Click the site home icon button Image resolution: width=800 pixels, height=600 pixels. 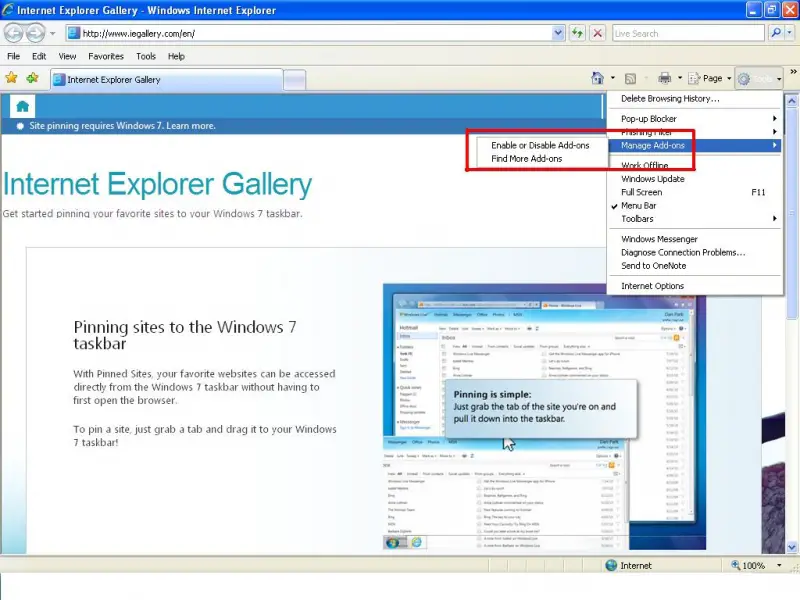tap(22, 106)
